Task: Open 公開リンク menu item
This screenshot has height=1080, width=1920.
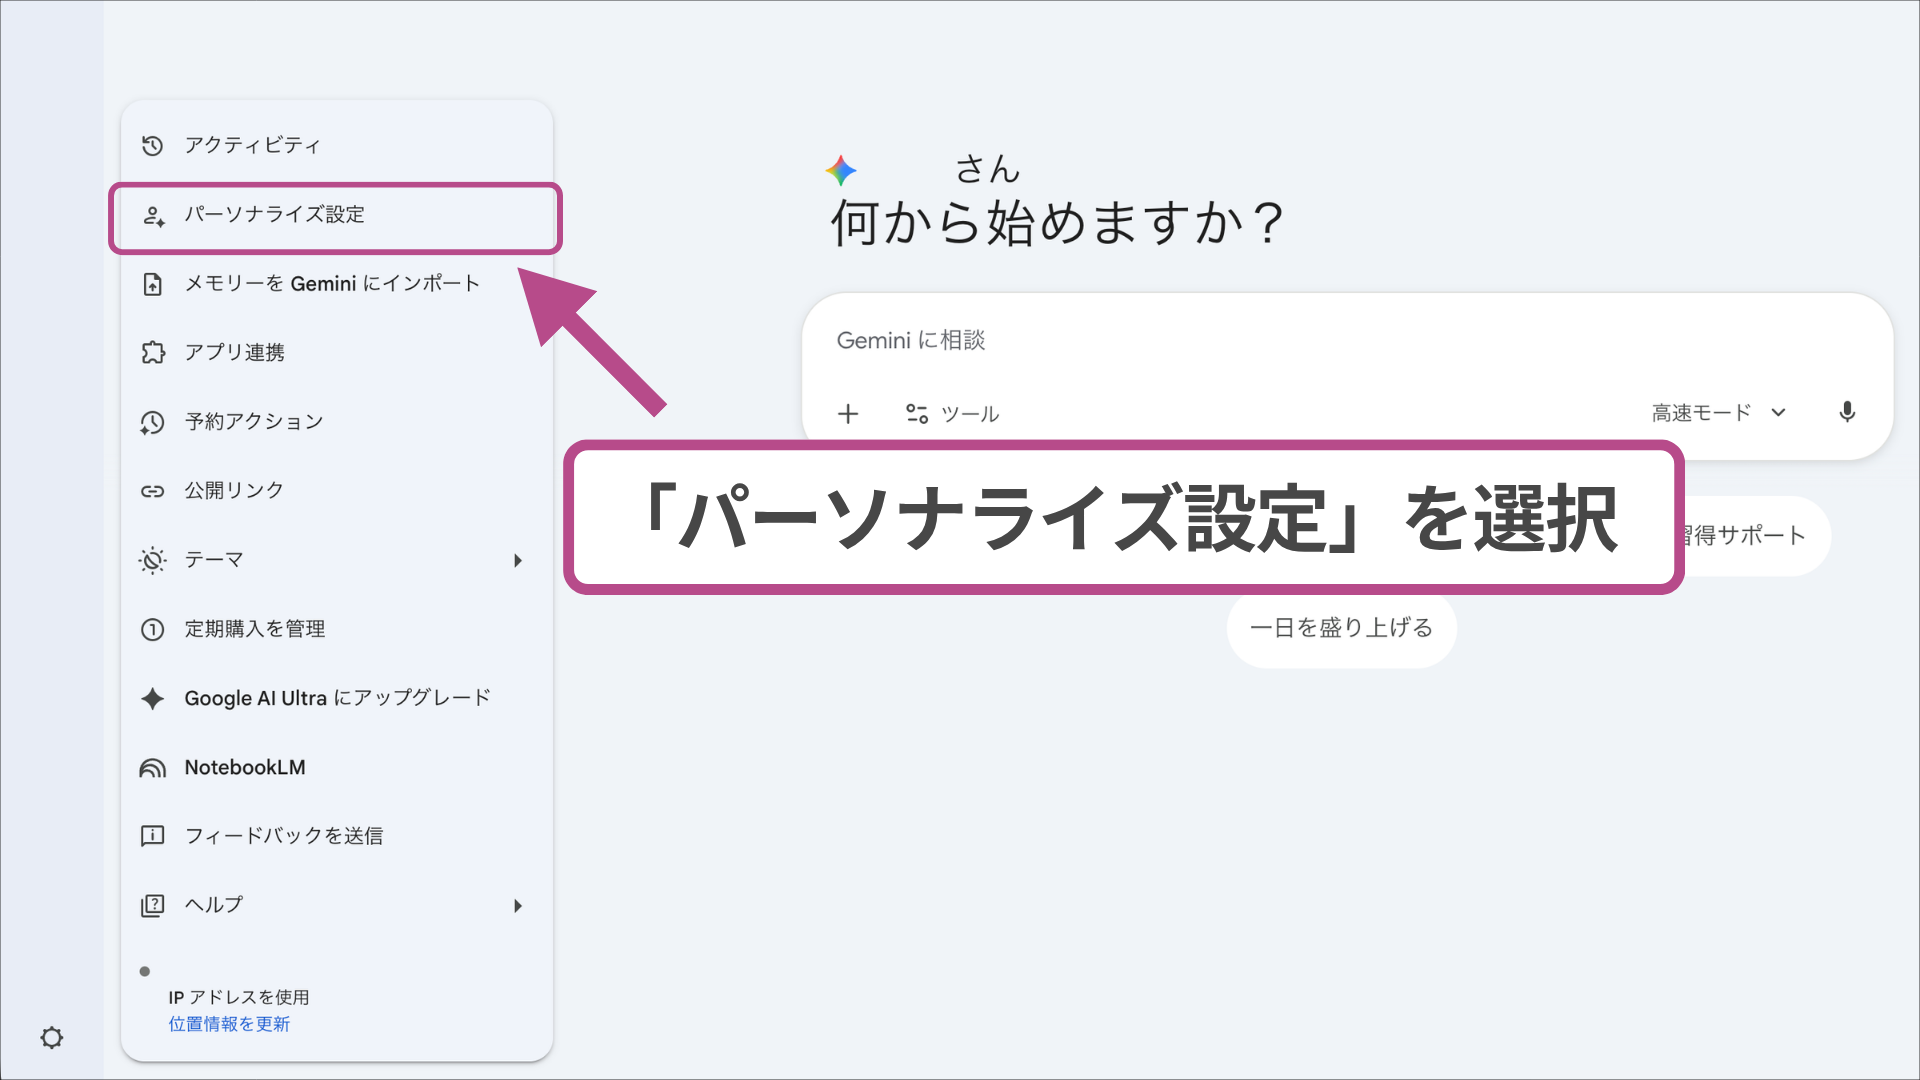Action: point(337,491)
